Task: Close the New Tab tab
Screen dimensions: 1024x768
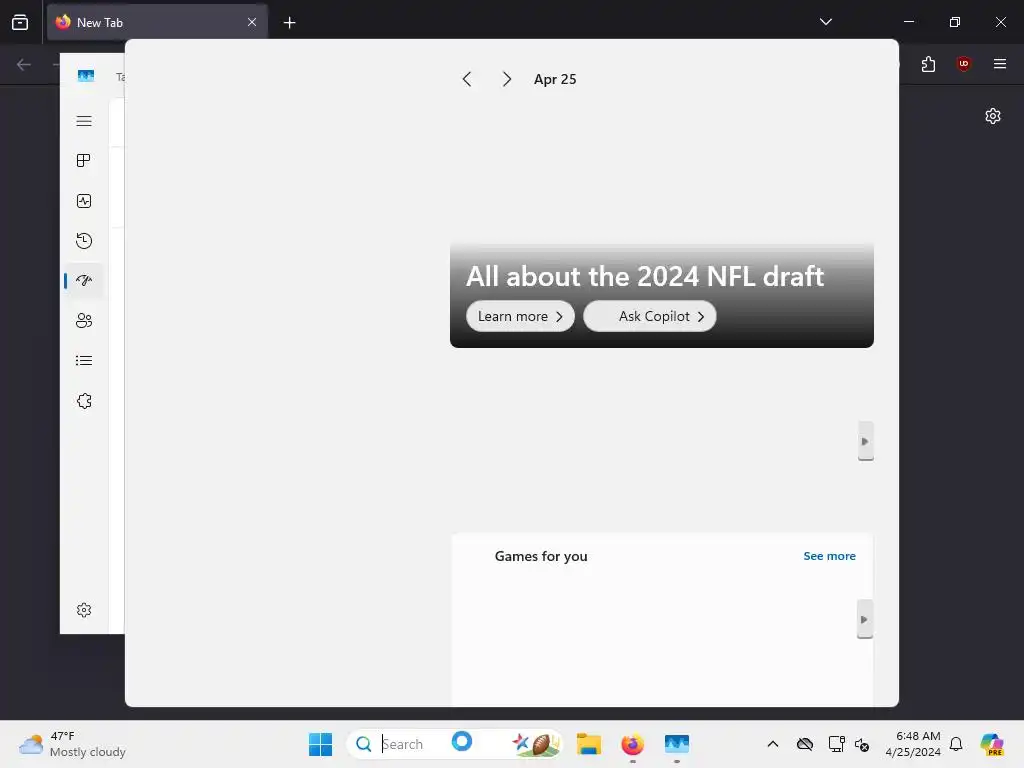Action: coord(251,22)
